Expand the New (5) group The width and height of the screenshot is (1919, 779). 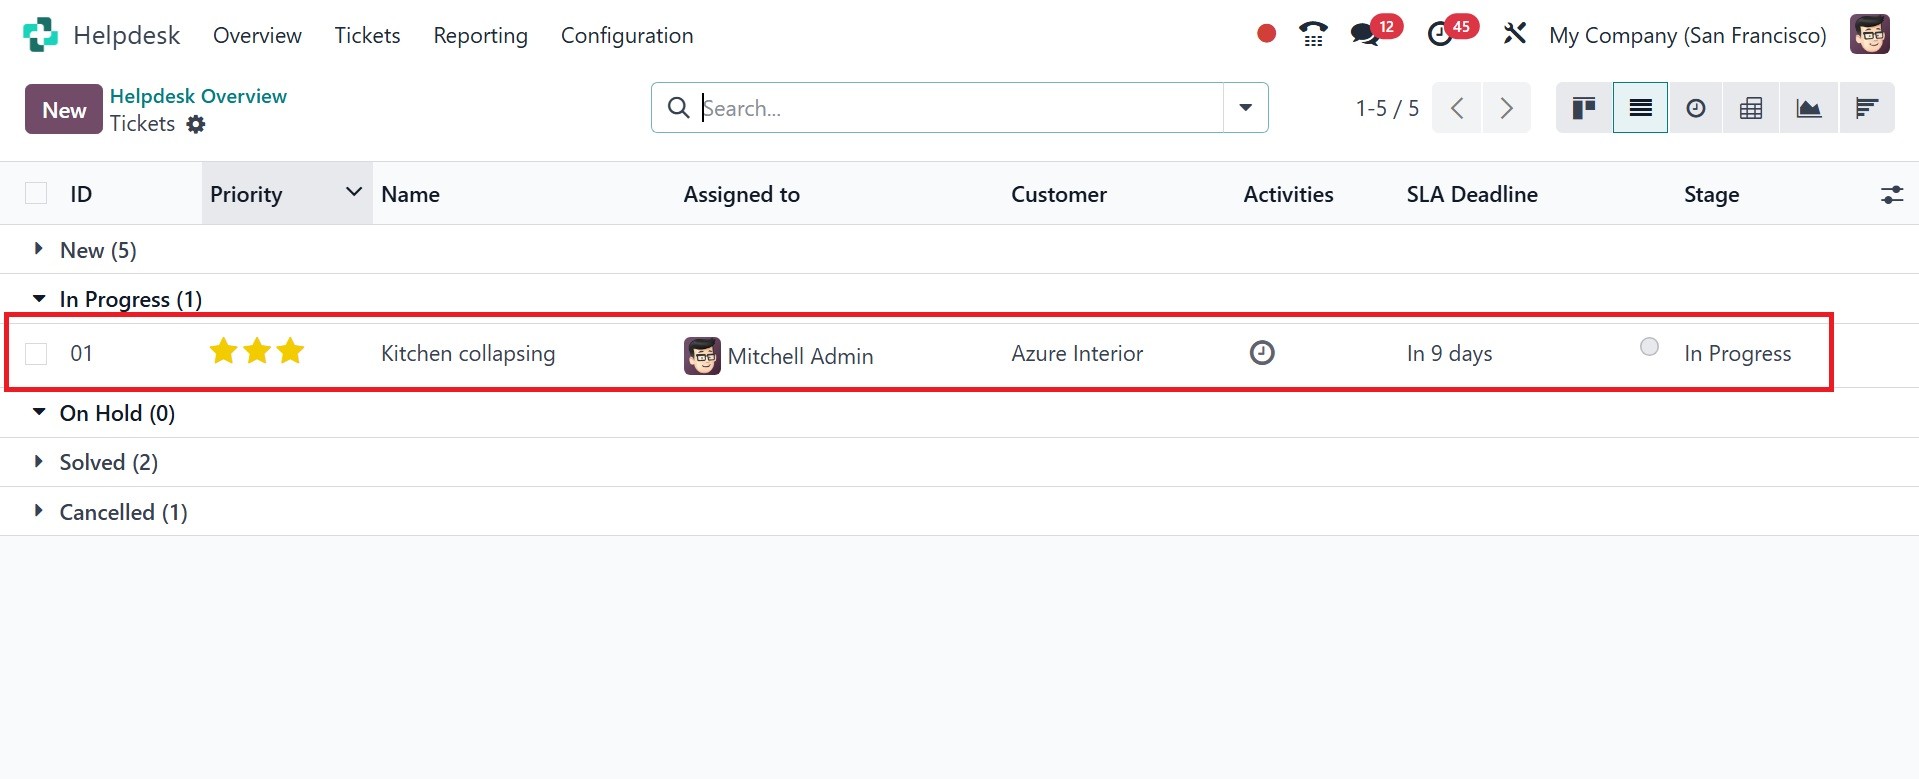[39, 249]
